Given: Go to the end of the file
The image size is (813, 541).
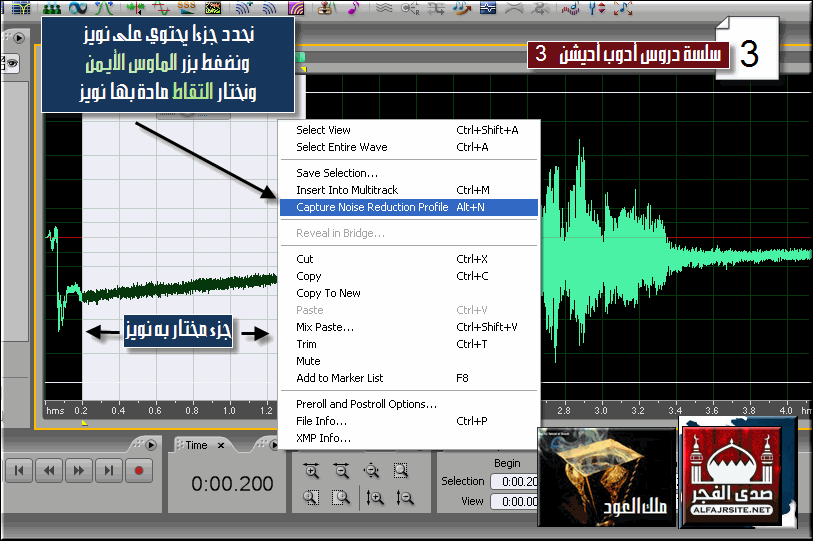Looking at the screenshot, I should [109, 470].
